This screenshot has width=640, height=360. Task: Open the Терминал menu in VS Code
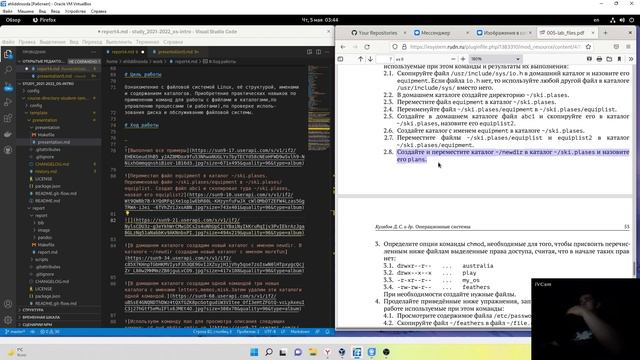click(x=147, y=42)
